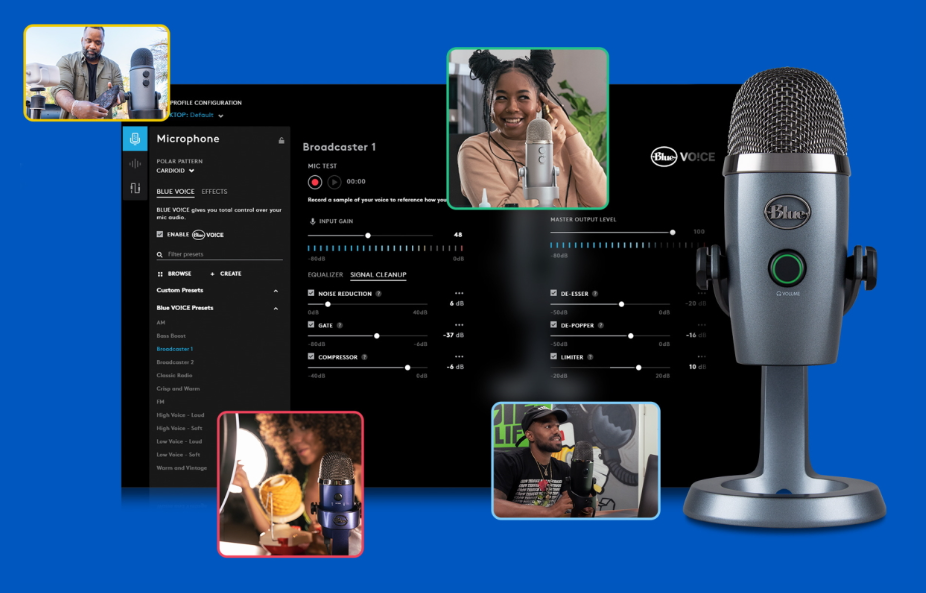The height and width of the screenshot is (593, 926).
Task: Click the Master Output Level slider handle
Action: [x=673, y=232]
